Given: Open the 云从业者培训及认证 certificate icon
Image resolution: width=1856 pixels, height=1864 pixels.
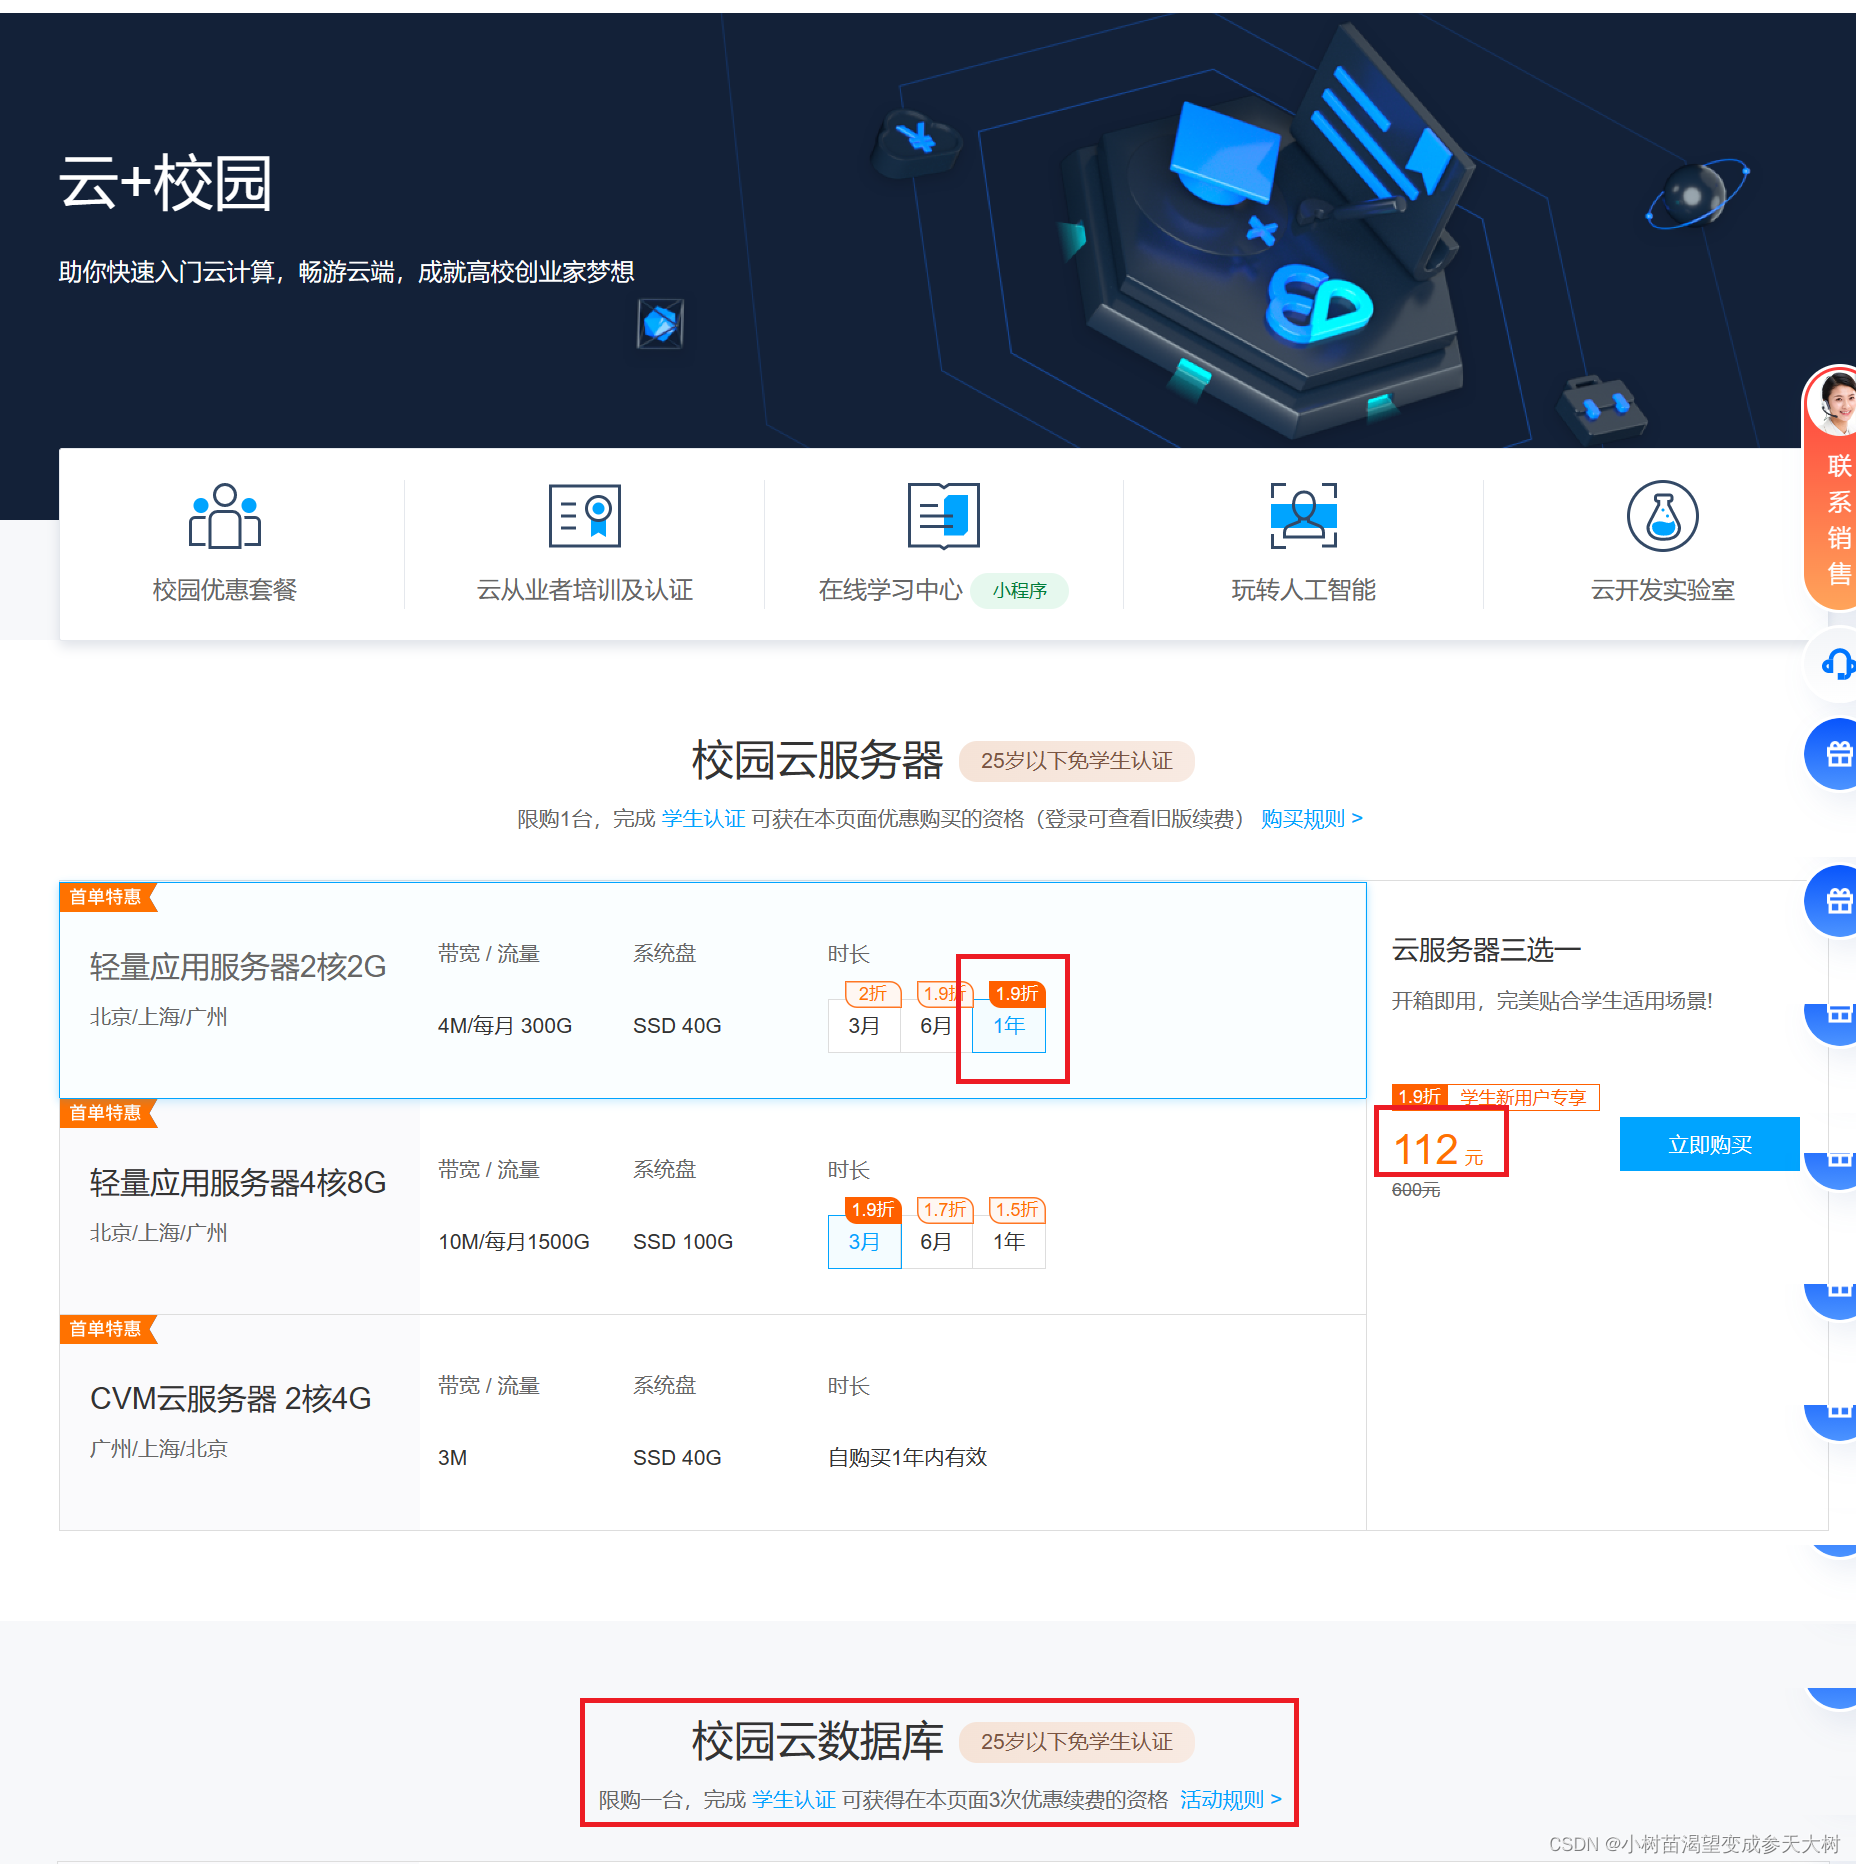Looking at the screenshot, I should [x=585, y=516].
